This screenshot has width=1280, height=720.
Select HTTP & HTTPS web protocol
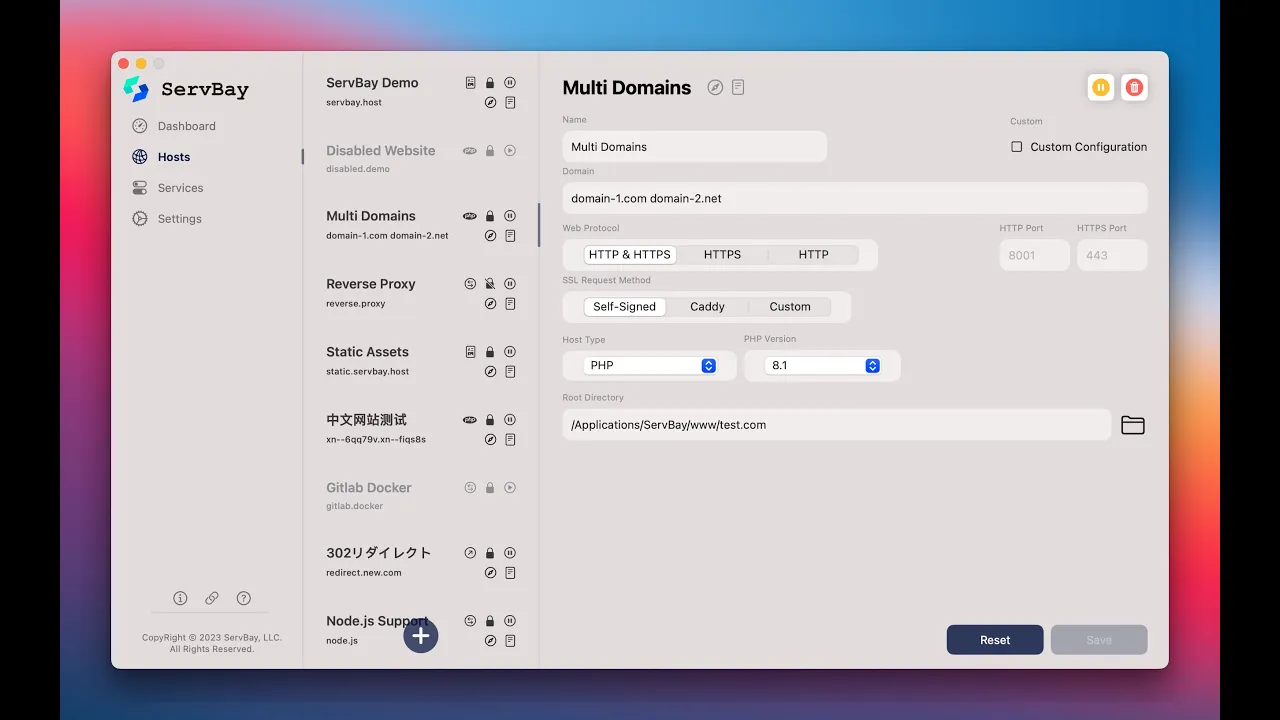click(630, 255)
